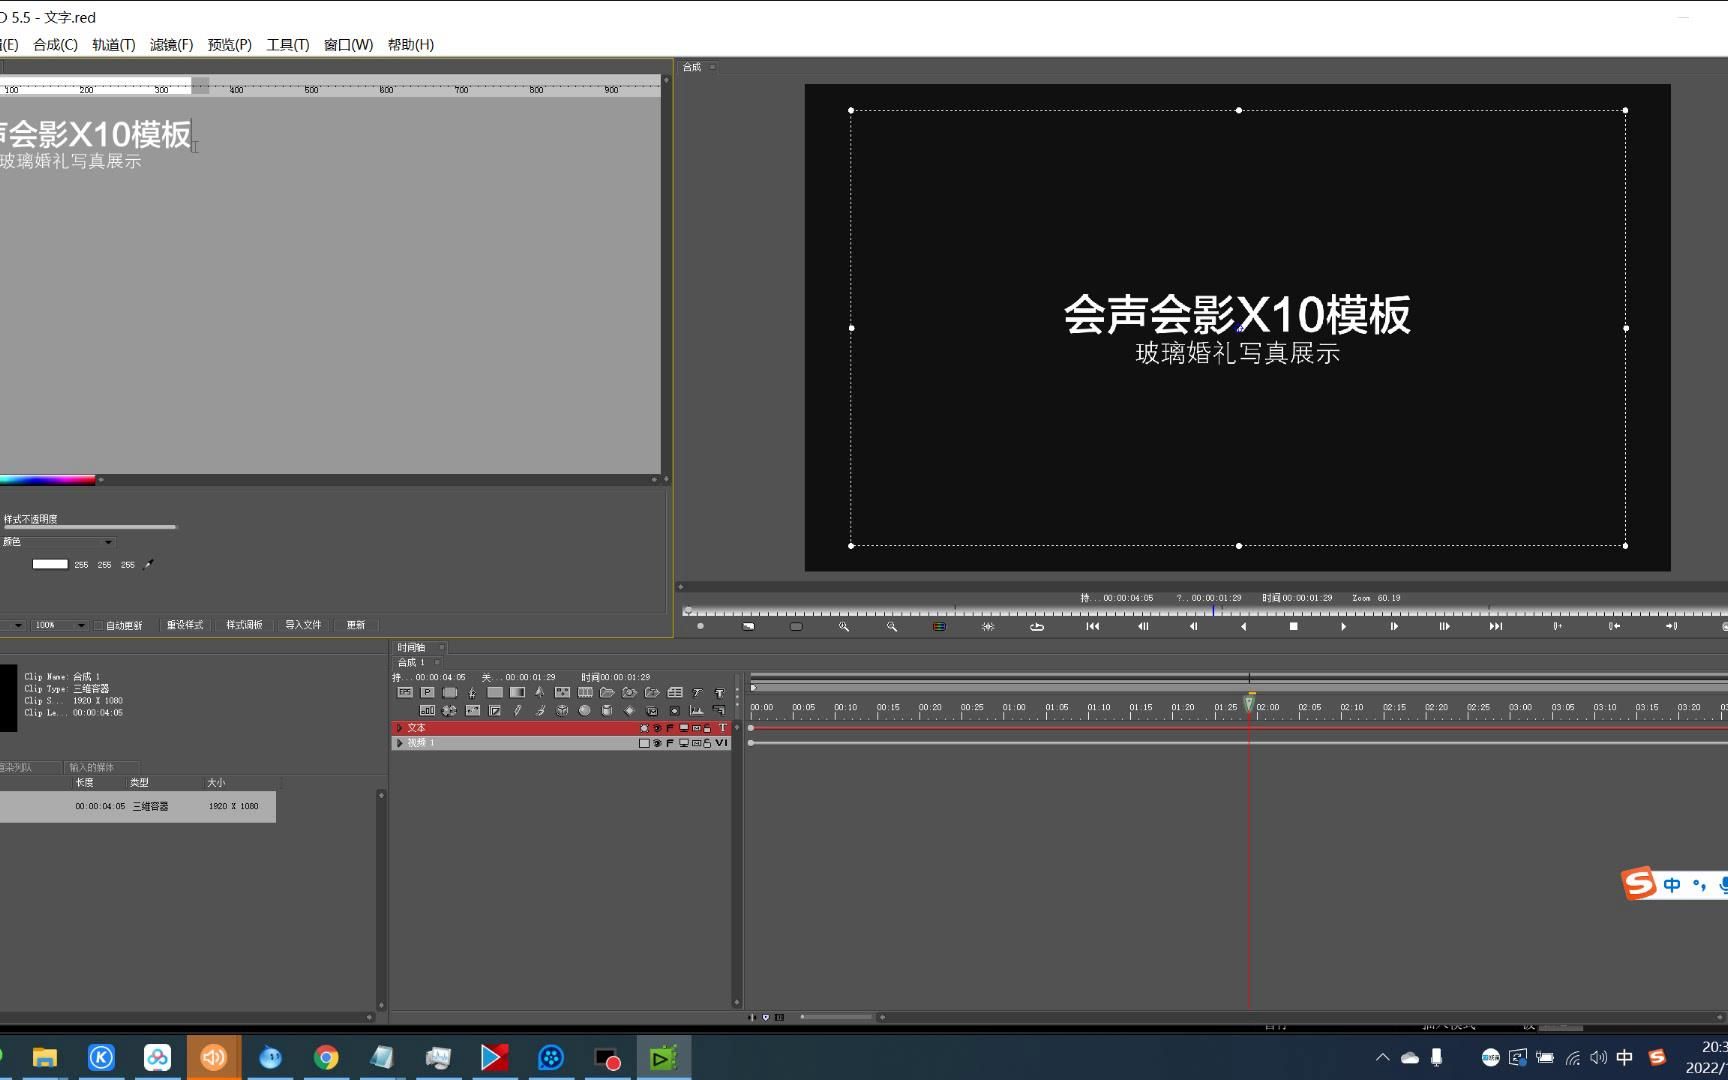1728x1080 pixels.
Task: Toggle the 自动更新 checkbox
Action: (99, 625)
